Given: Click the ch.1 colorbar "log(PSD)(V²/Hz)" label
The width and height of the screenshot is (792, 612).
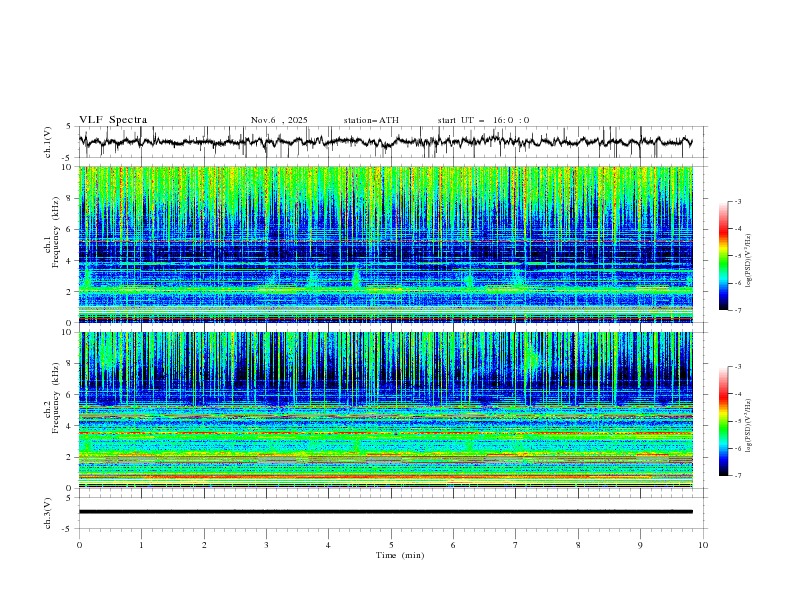Looking at the screenshot, I should [749, 261].
